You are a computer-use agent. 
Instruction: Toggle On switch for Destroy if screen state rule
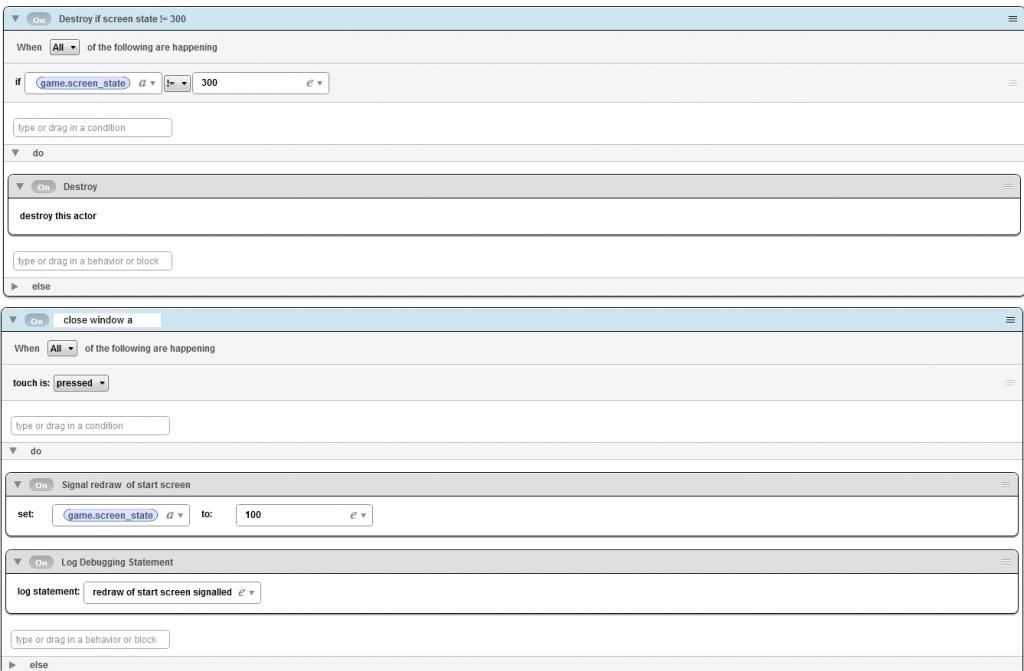(x=40, y=19)
